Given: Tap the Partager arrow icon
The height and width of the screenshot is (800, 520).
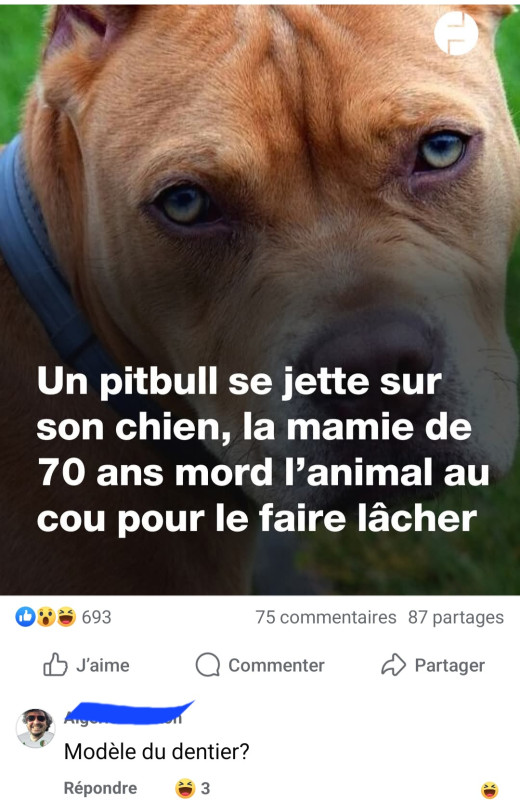Looking at the screenshot, I should (x=393, y=665).
